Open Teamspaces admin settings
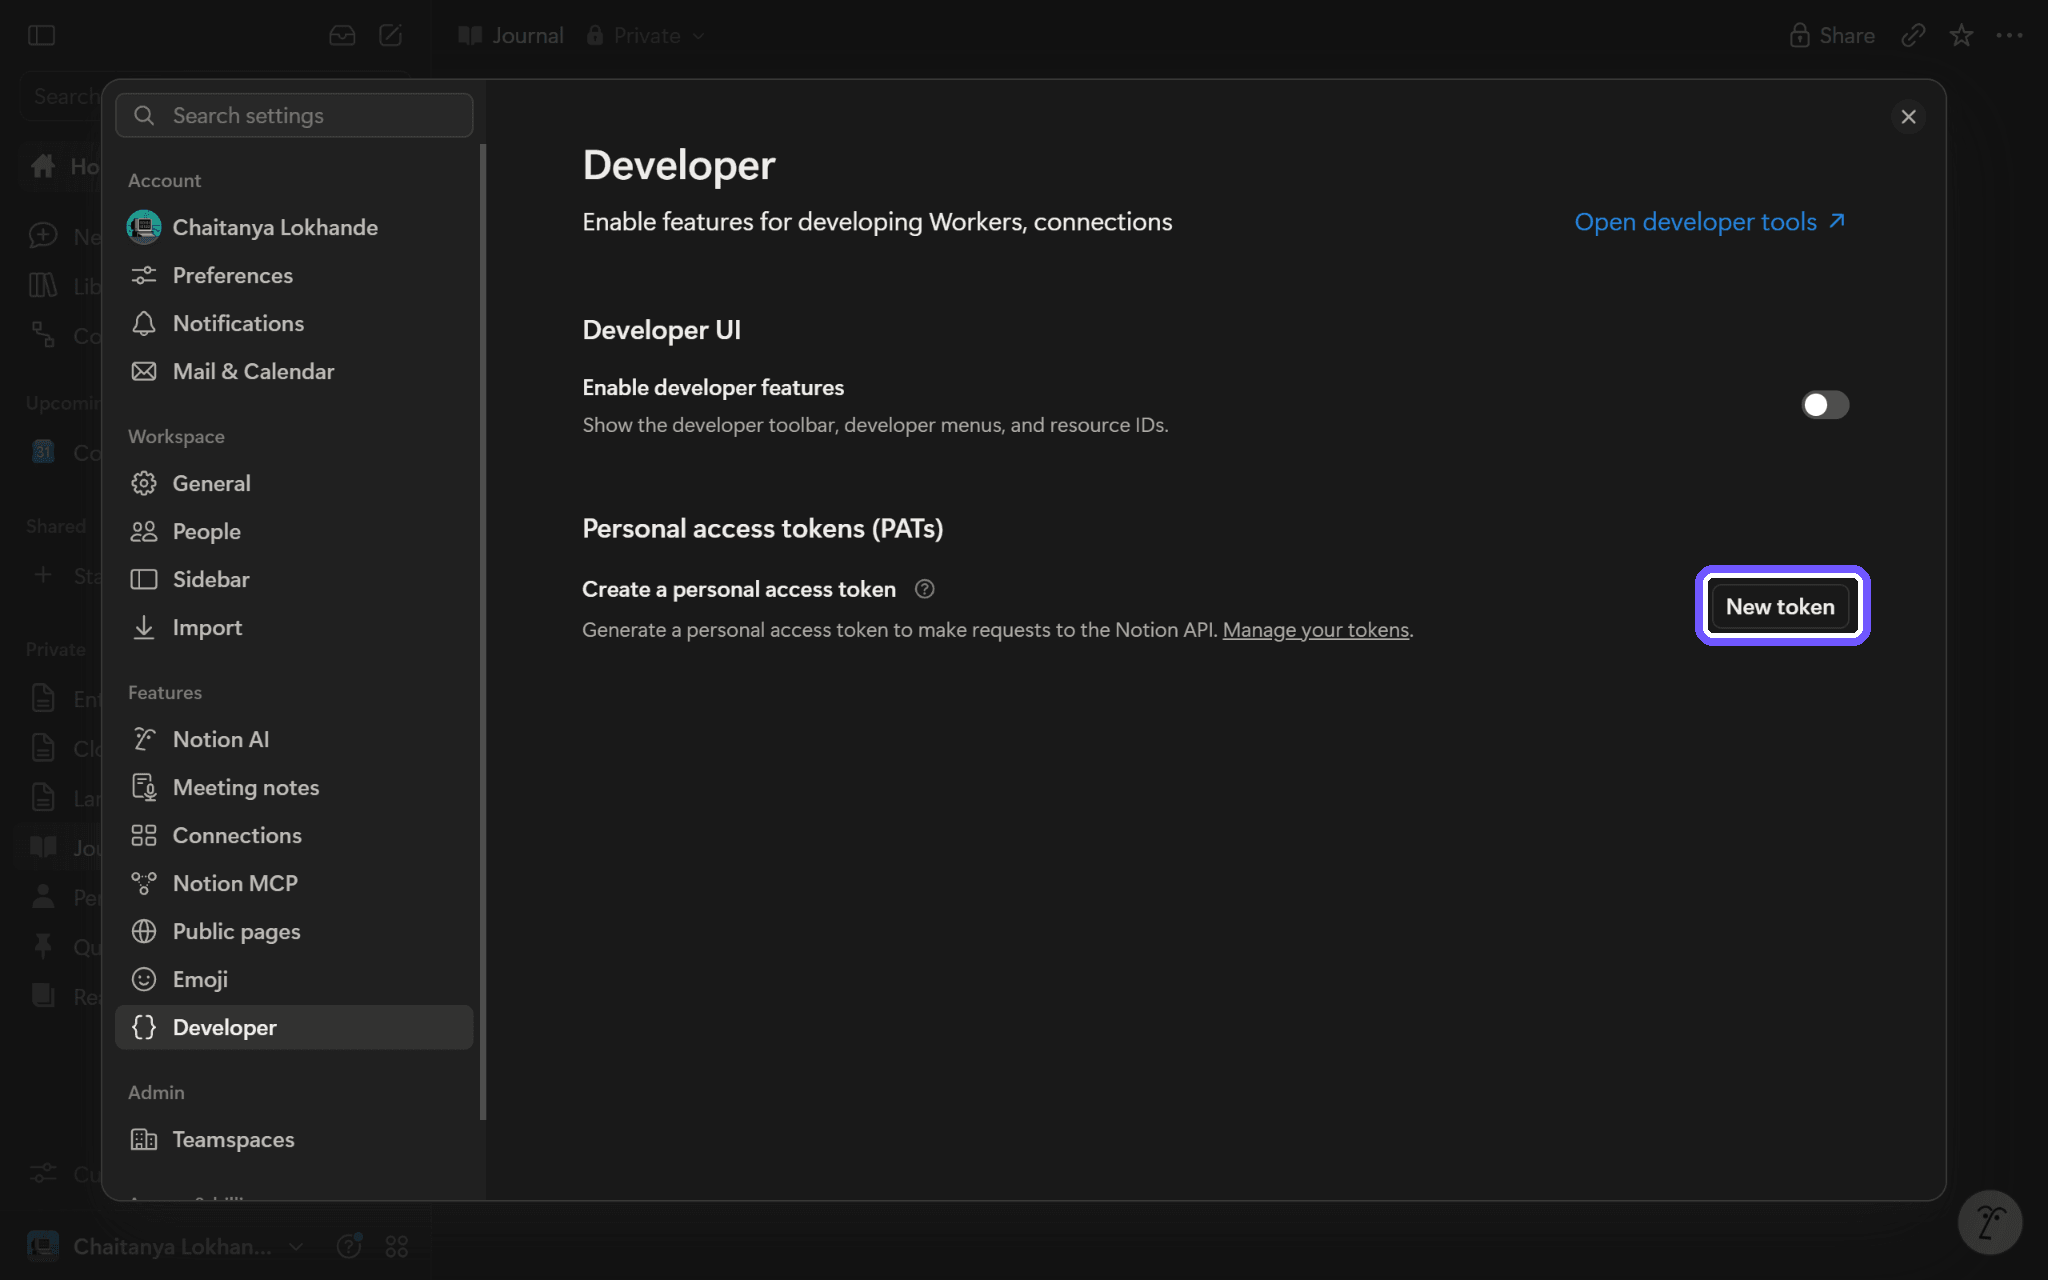This screenshot has width=2048, height=1280. pyautogui.click(x=294, y=1139)
